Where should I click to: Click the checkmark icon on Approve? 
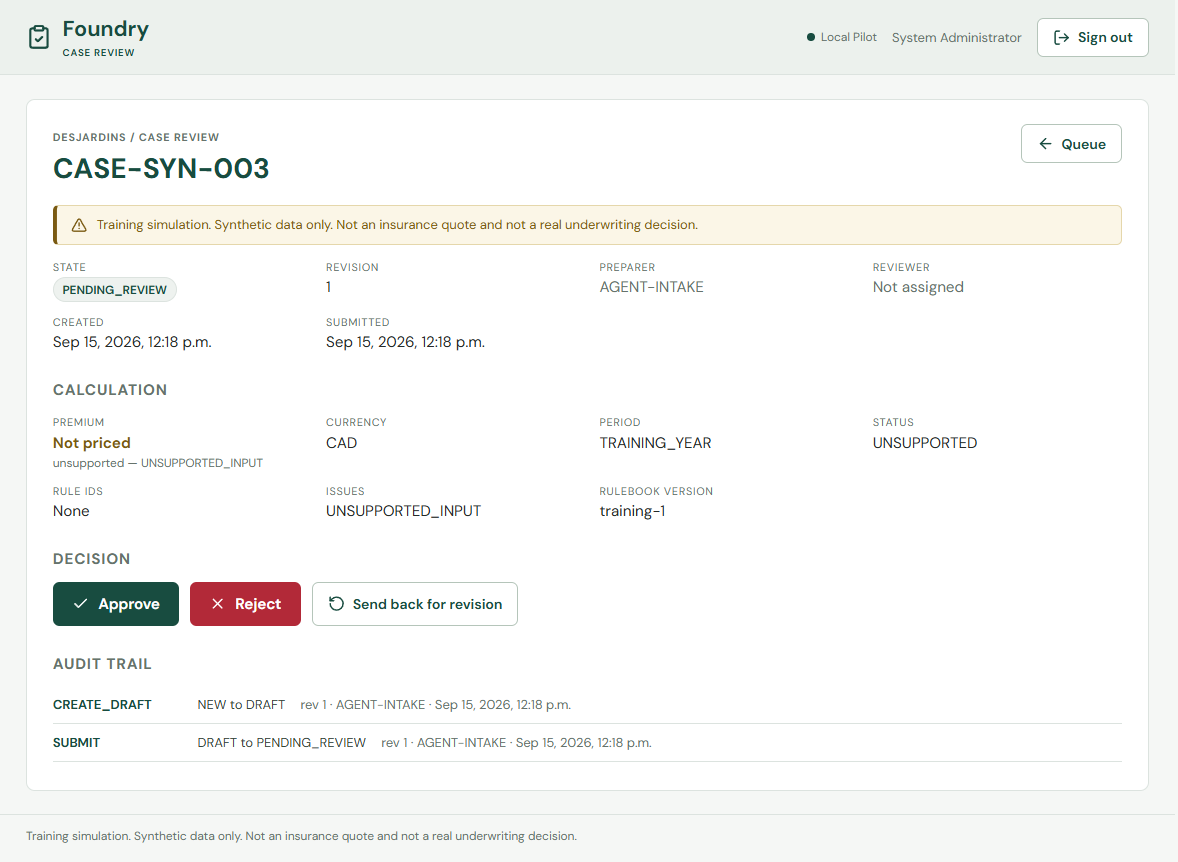pyautogui.click(x=80, y=603)
